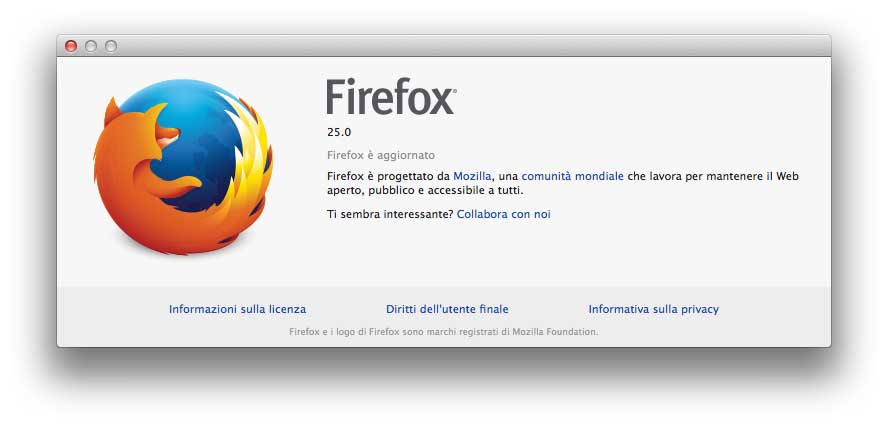The height and width of the screenshot is (426, 888).
Task: Open "Informazioni sulla licenza" link
Action: point(237,309)
